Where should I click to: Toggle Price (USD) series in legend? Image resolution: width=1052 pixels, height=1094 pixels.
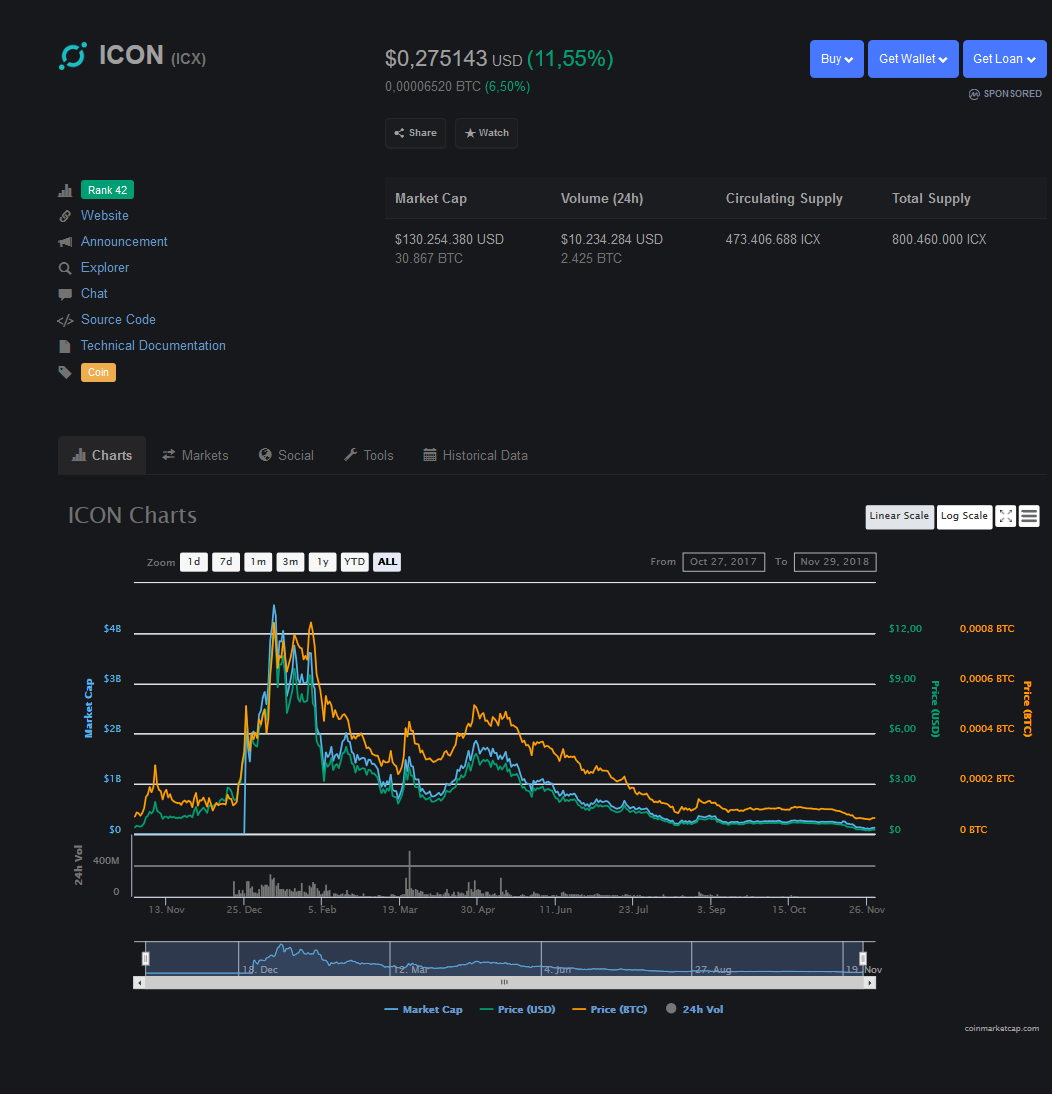pos(518,1010)
